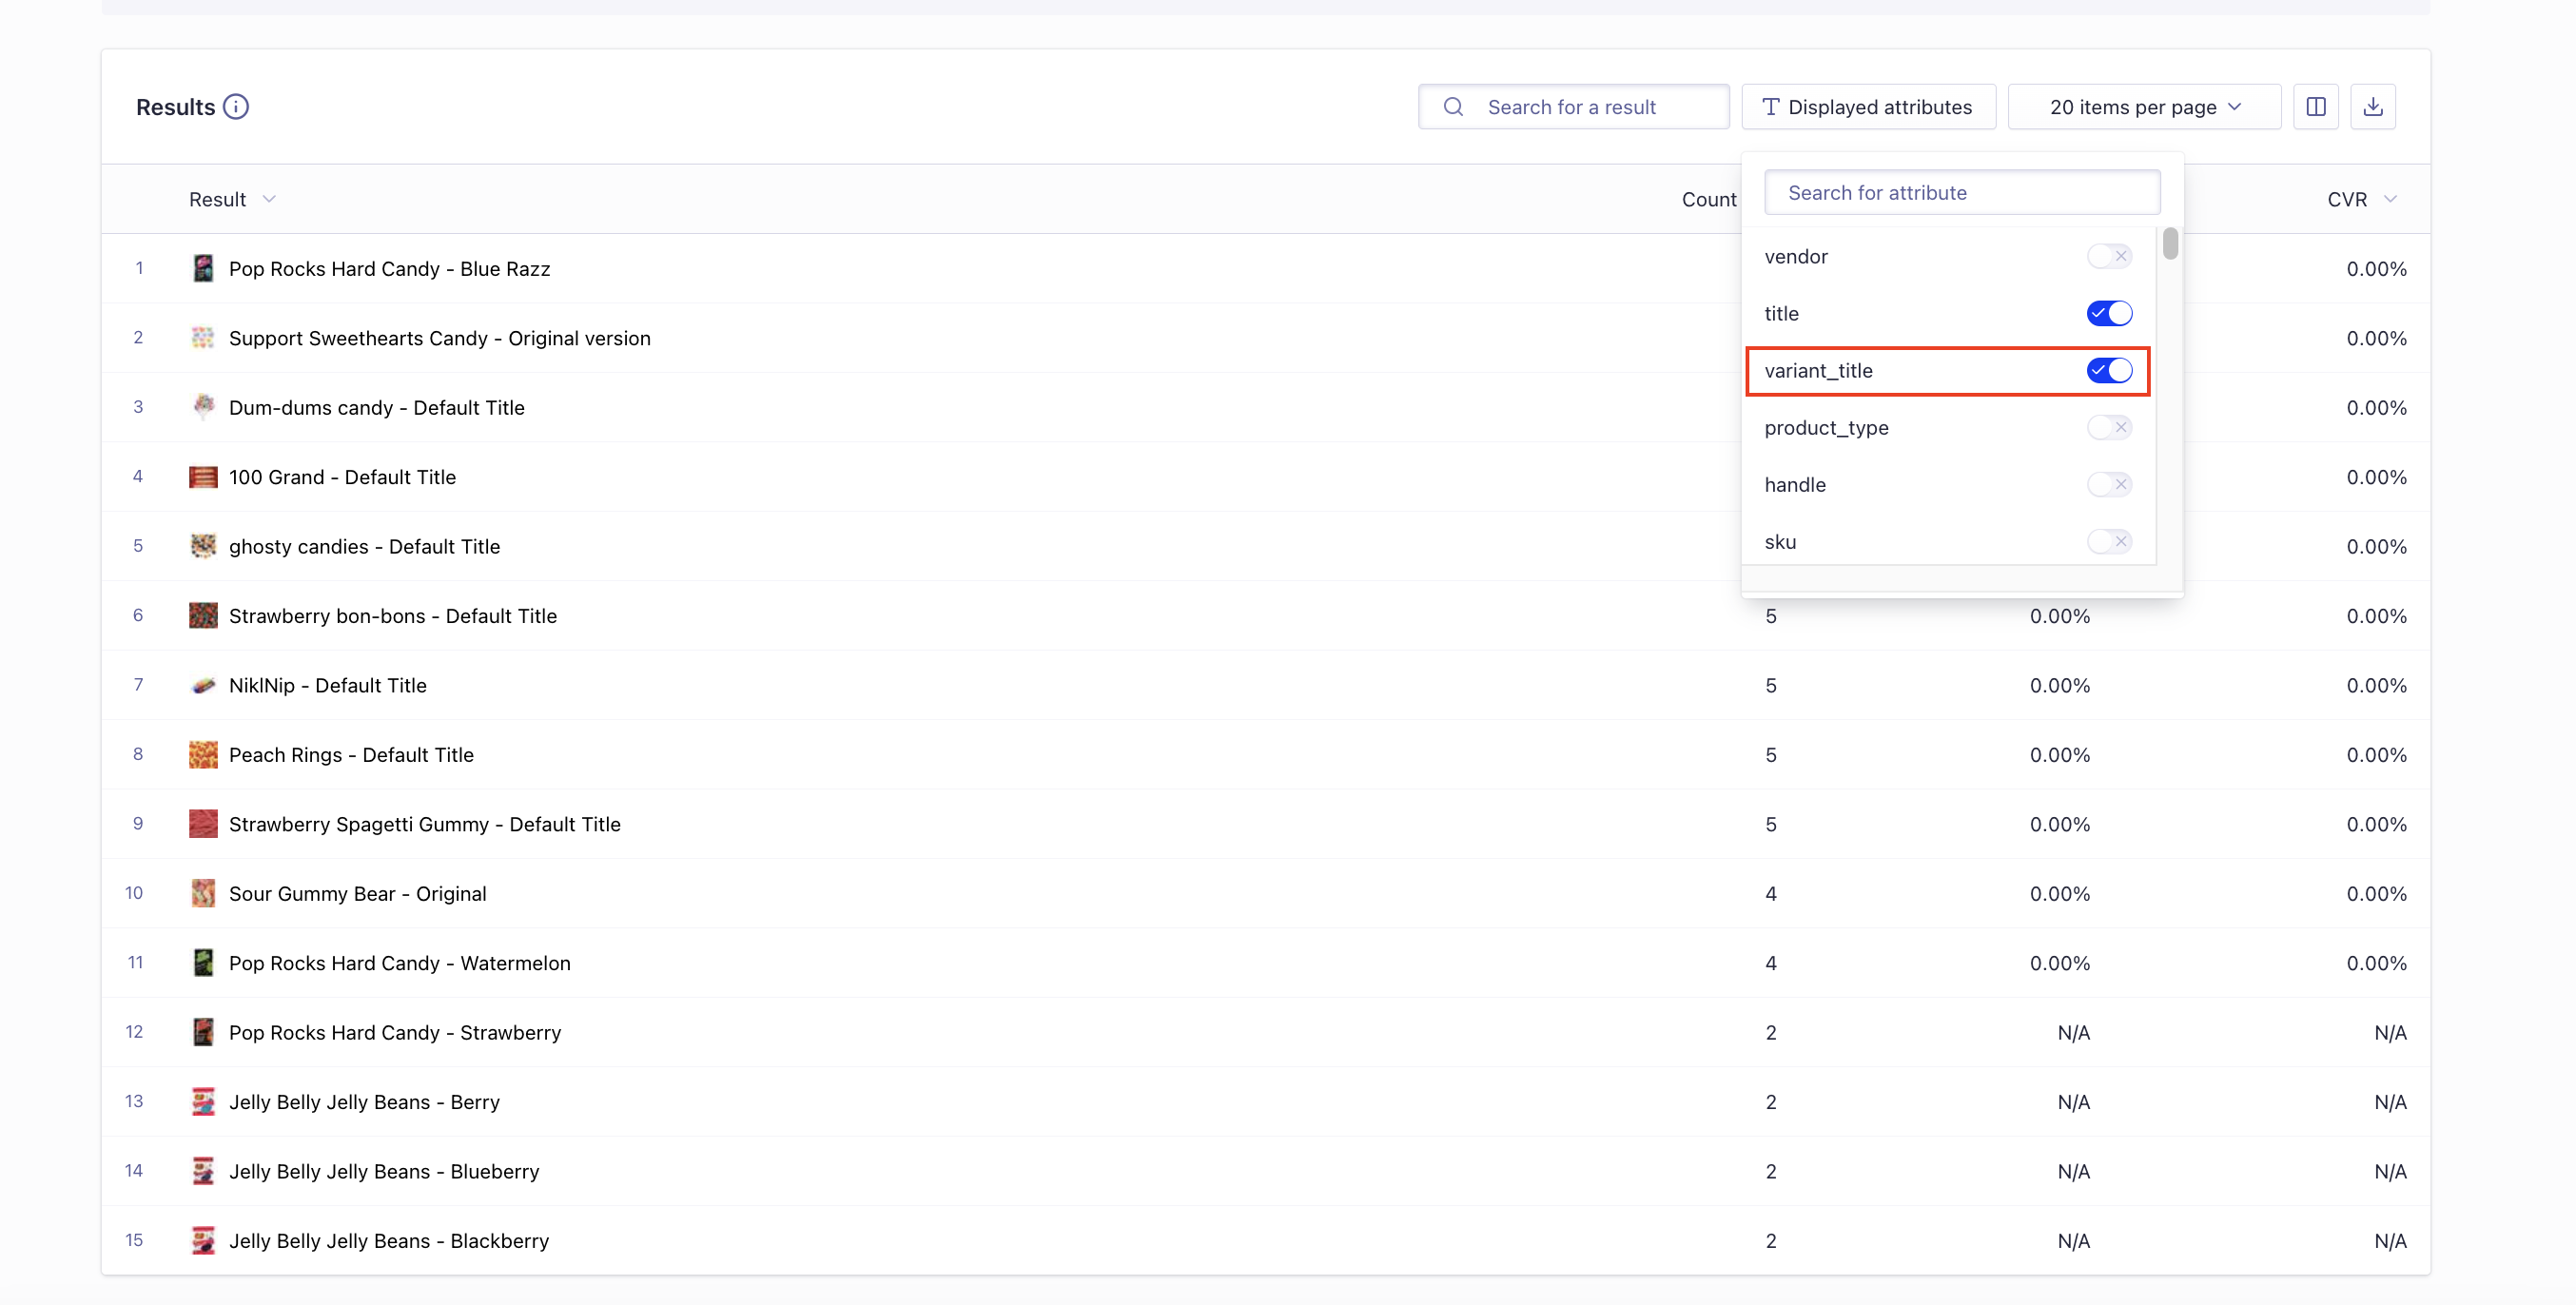Select 'Strawberry bon-bons - Default Title'
Viewport: 2576px width, 1305px height.
click(x=392, y=616)
